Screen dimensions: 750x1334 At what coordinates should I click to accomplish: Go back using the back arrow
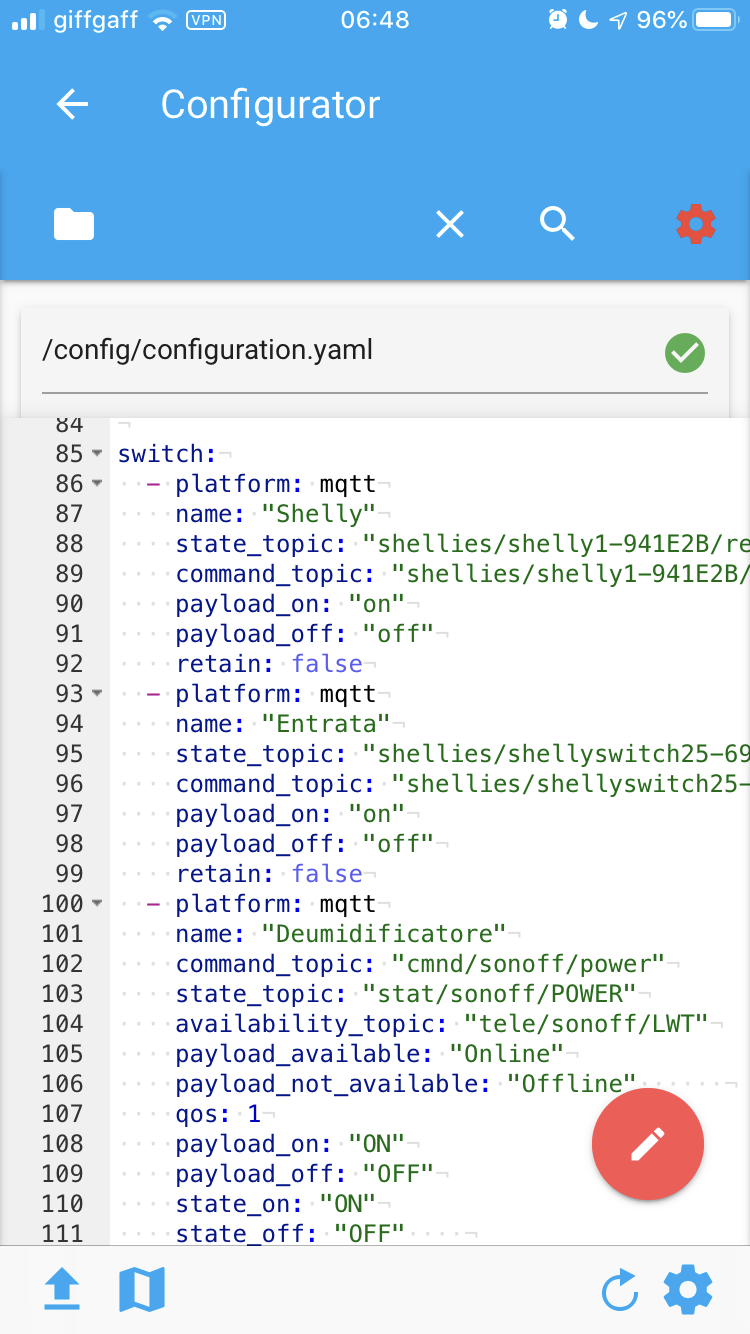[x=72, y=104]
